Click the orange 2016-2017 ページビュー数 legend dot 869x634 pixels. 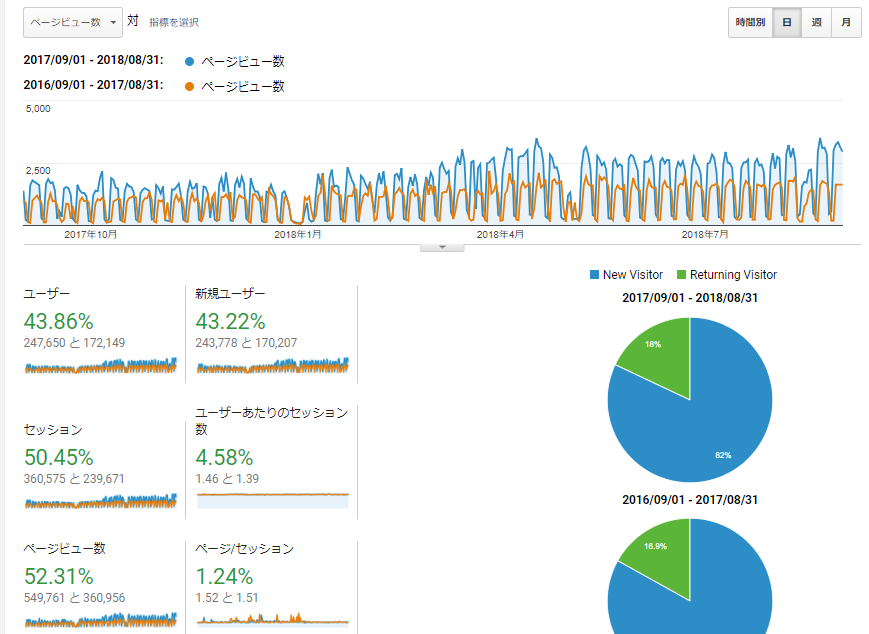[x=190, y=86]
